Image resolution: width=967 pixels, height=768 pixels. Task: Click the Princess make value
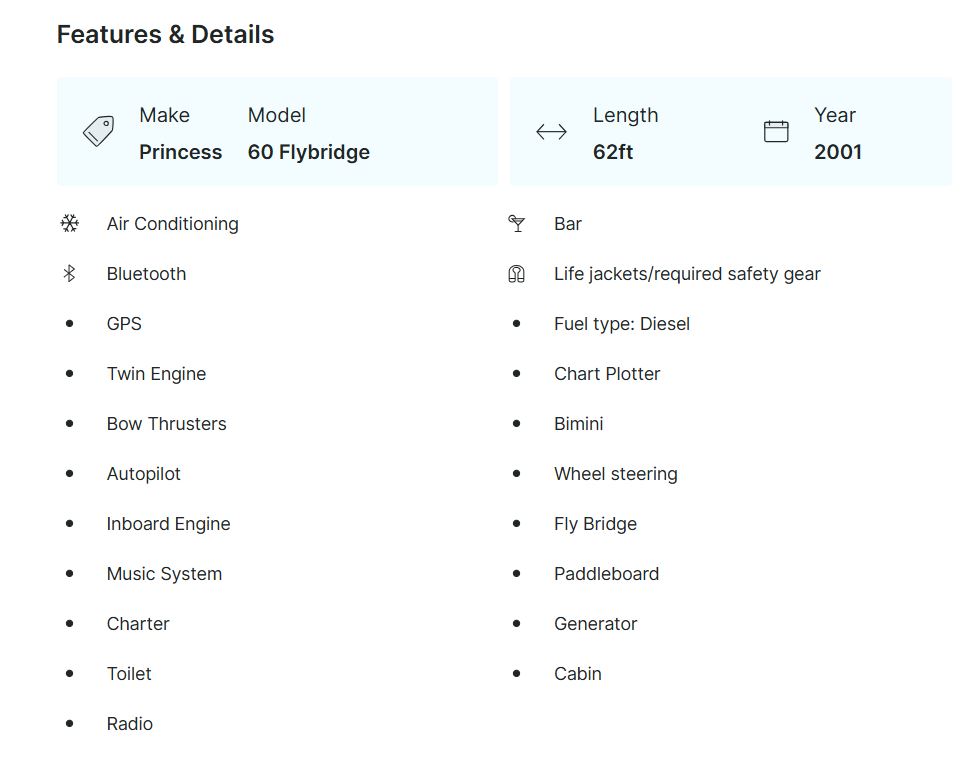click(180, 152)
